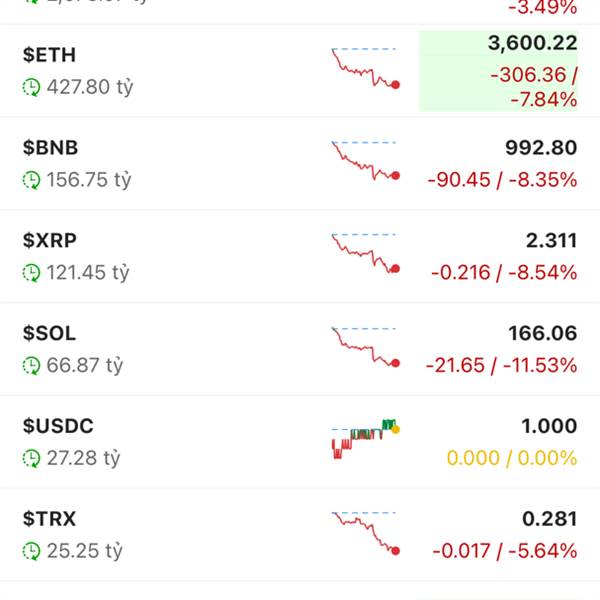Viewport: 600px width, 600px height.
Task: Open the $SOL coin details
Action: [x=49, y=333]
